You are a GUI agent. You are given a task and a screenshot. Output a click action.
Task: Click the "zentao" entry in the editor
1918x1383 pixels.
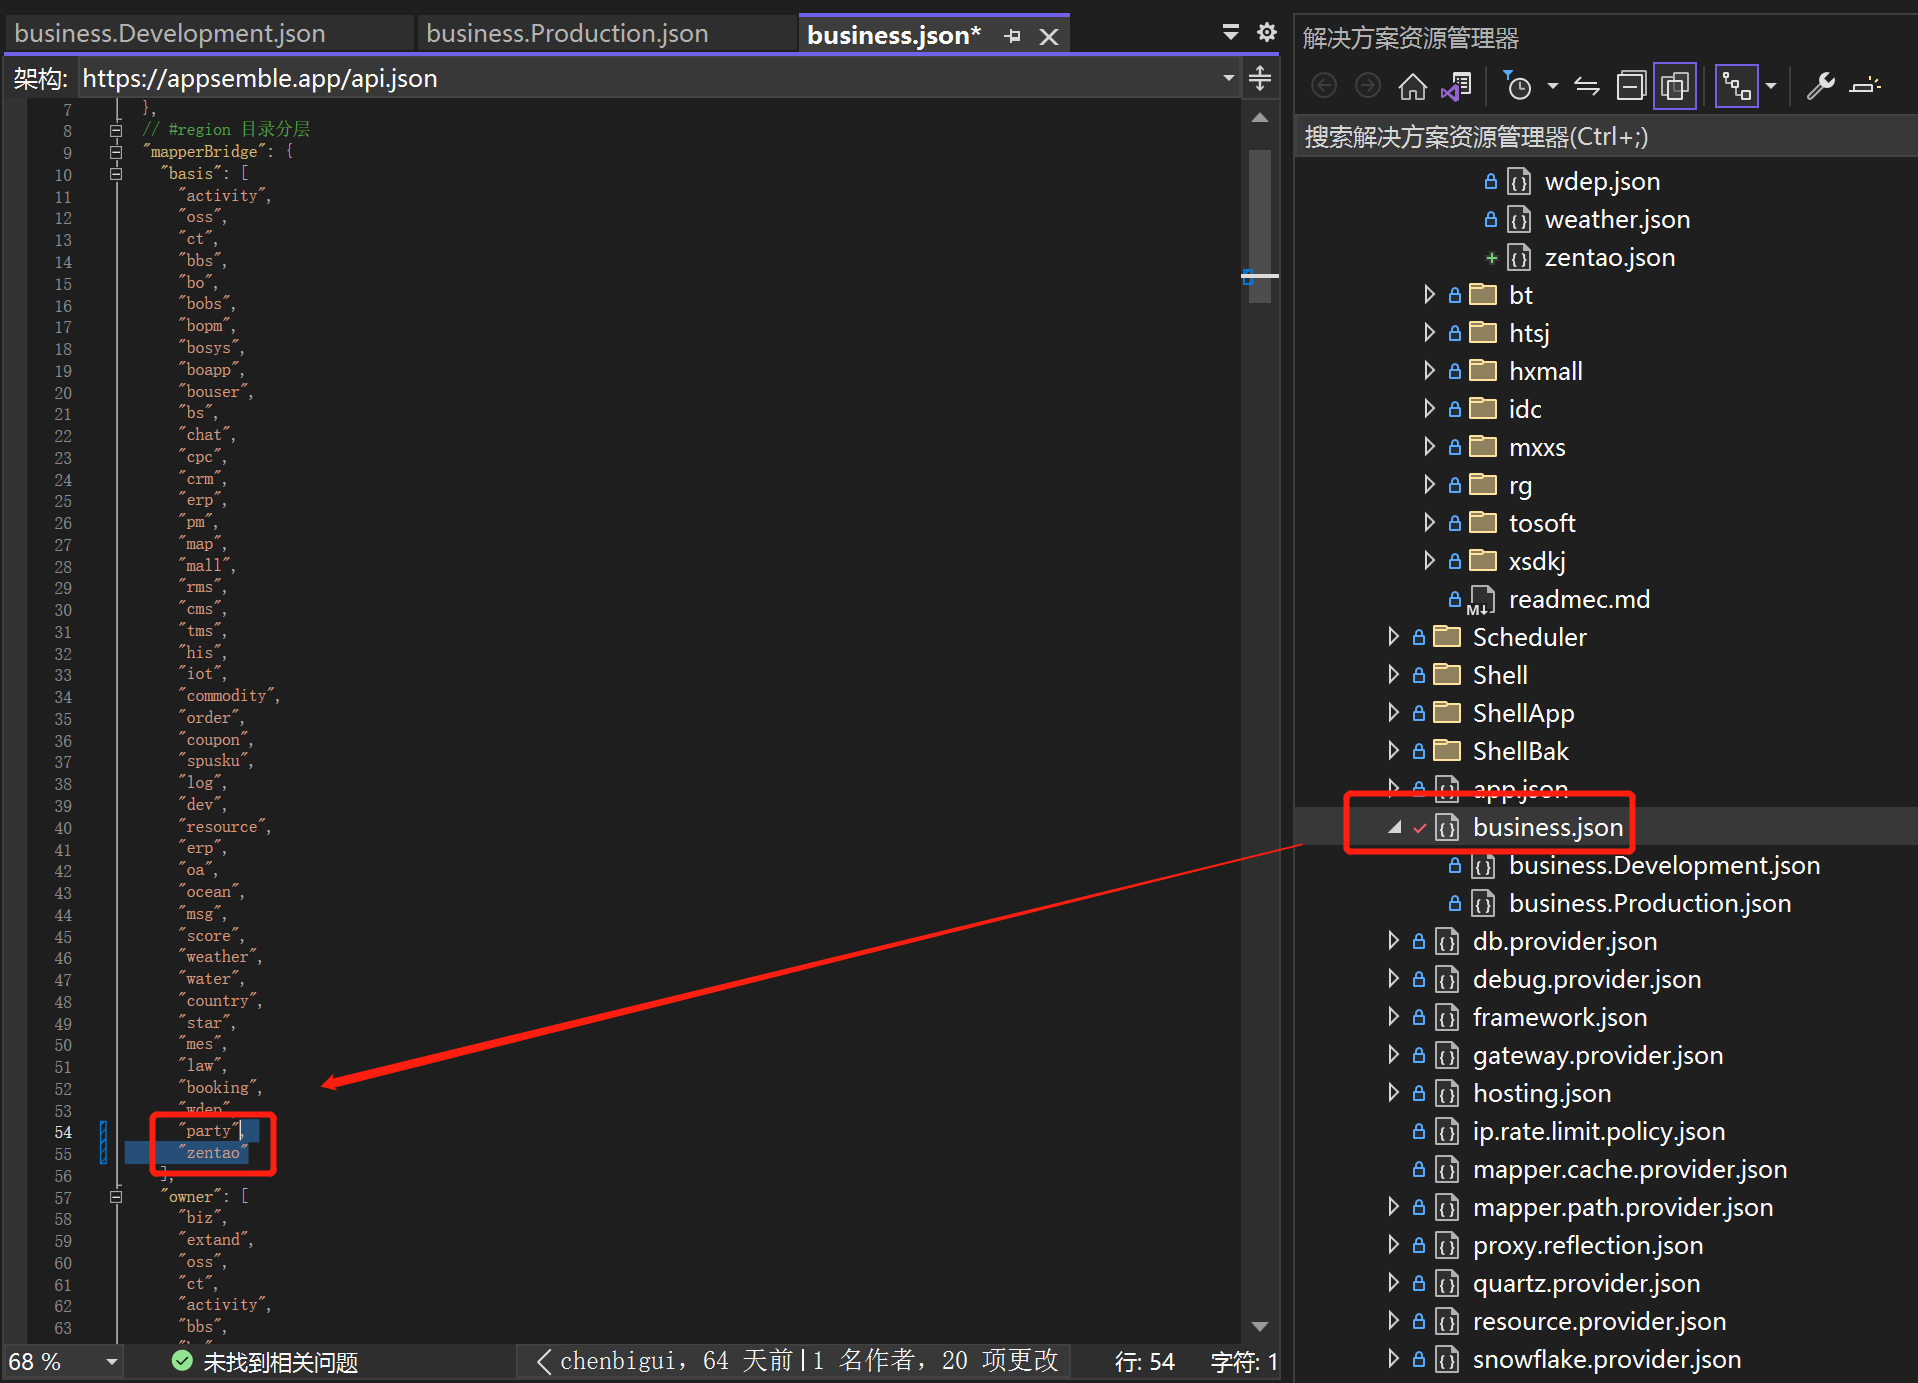tap(213, 1153)
